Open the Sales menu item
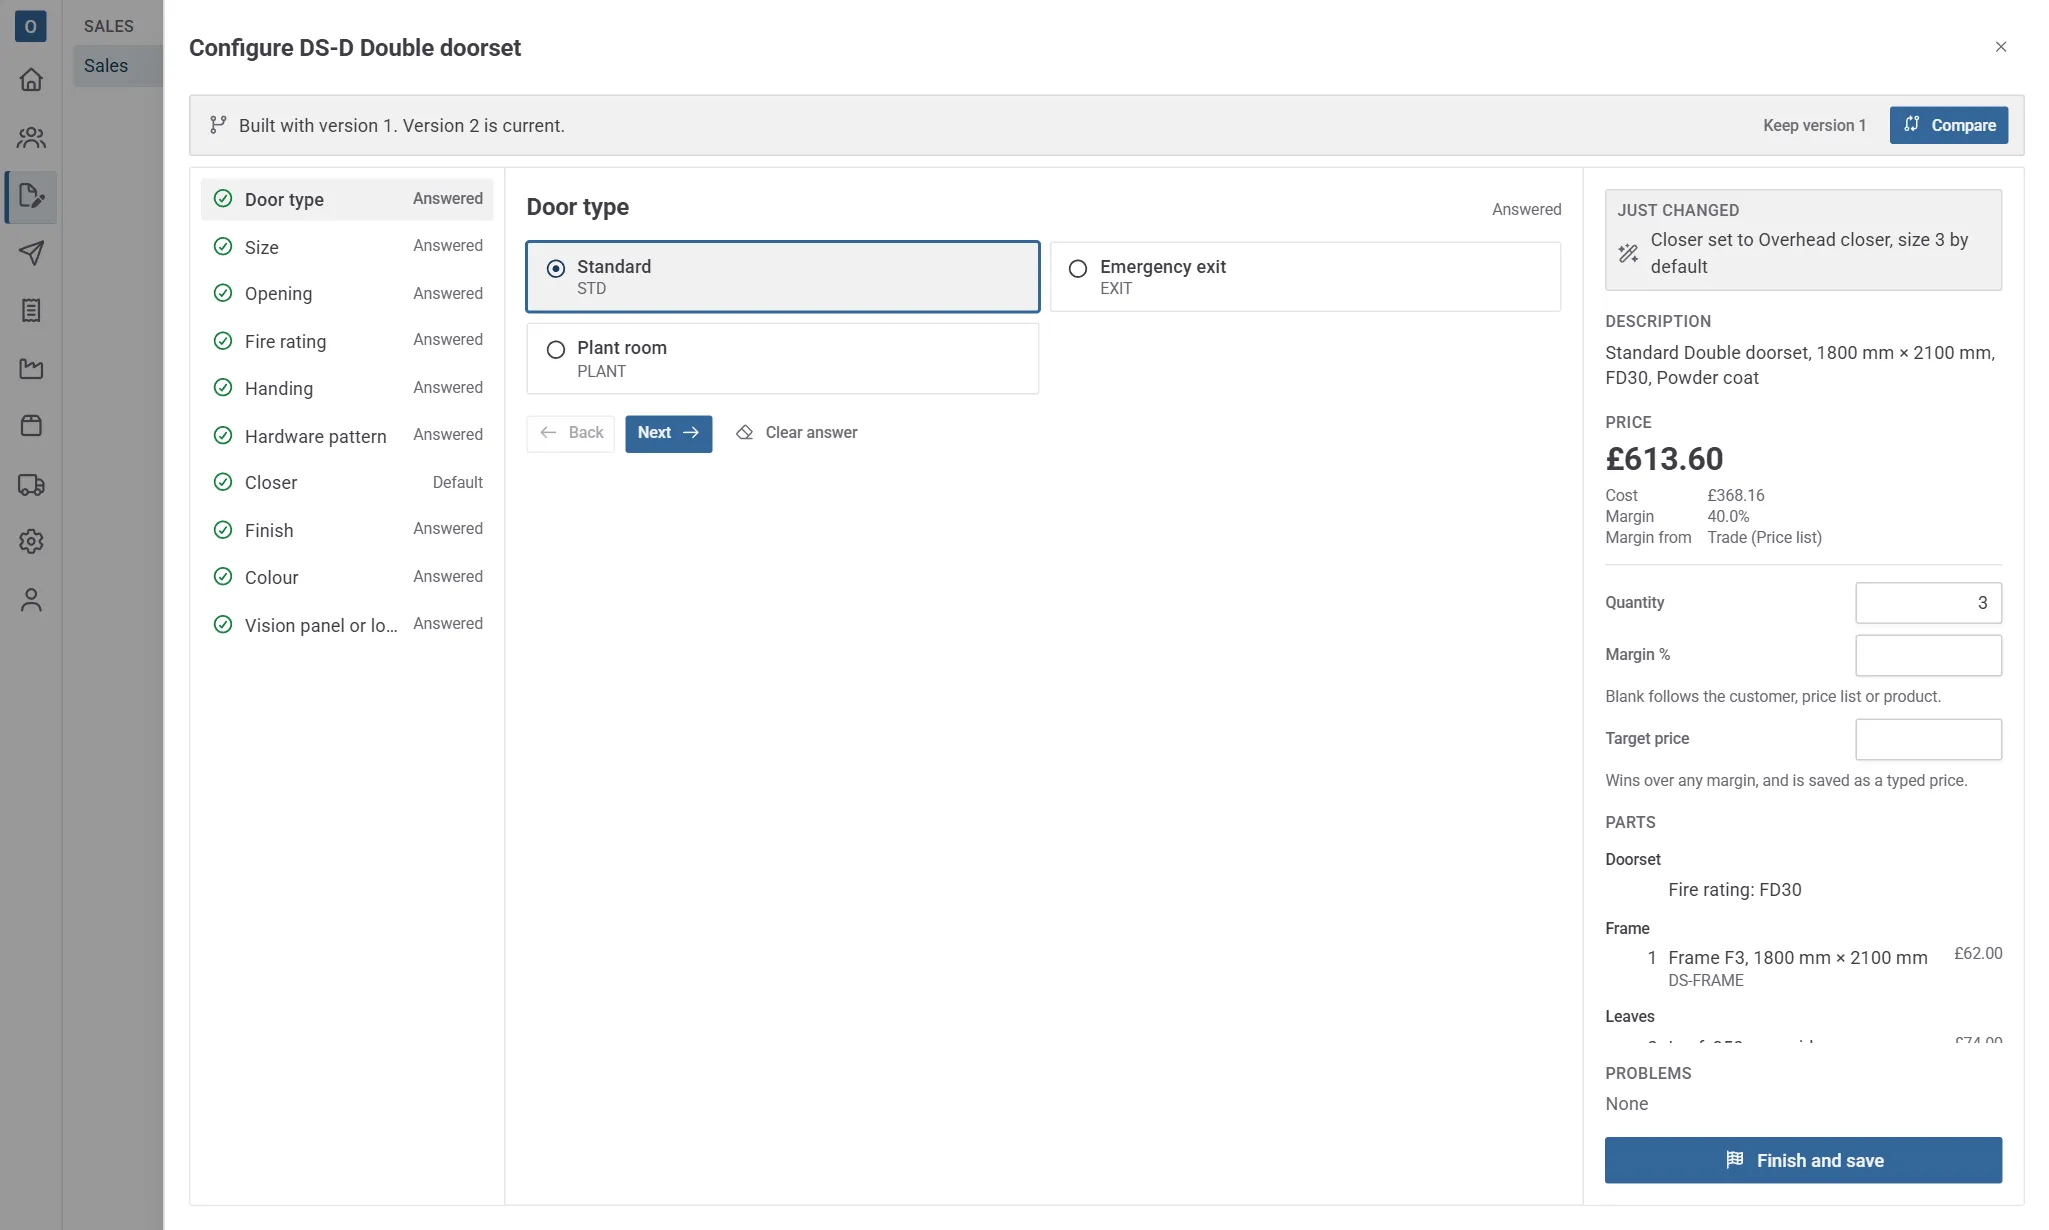 pyautogui.click(x=118, y=66)
